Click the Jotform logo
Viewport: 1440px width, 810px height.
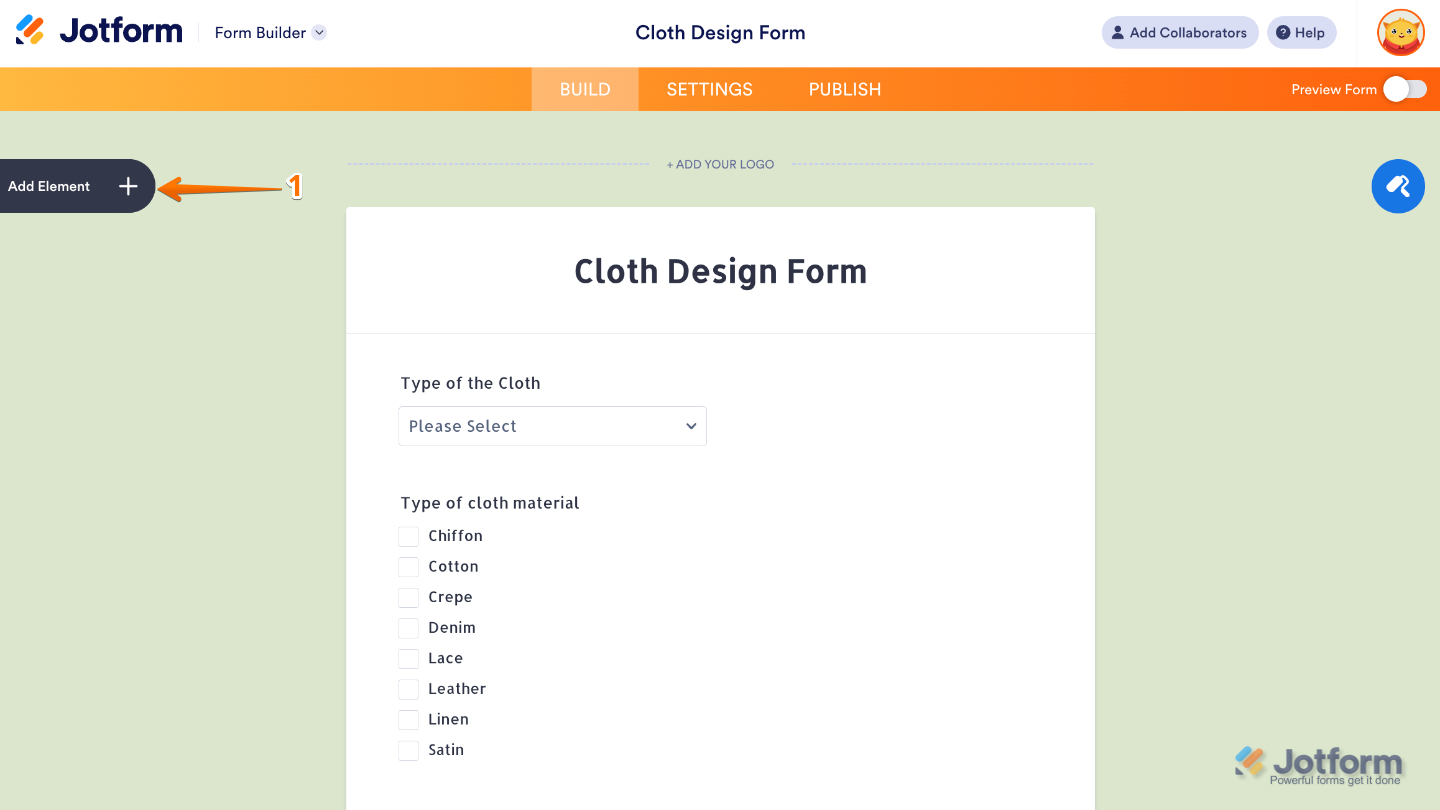(x=97, y=31)
